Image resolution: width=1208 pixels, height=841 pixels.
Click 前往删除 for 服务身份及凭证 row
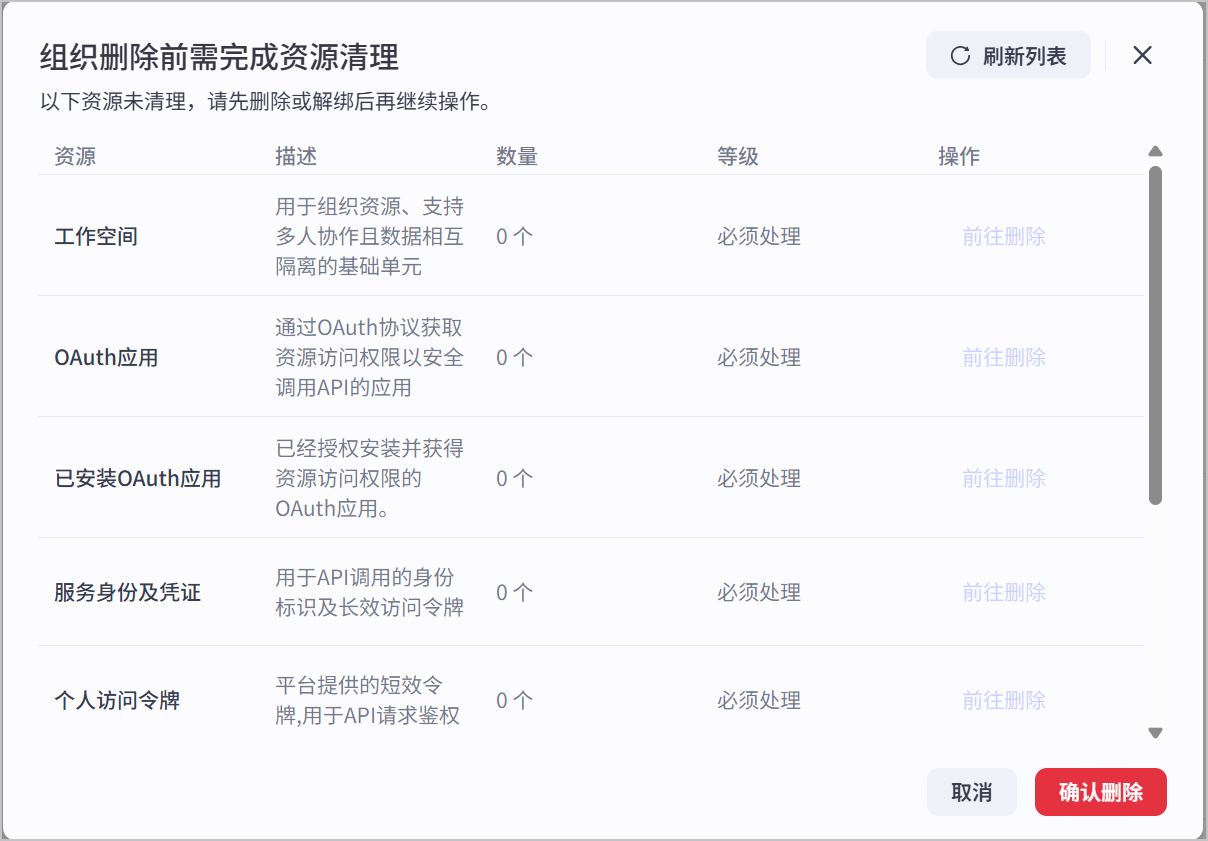(x=1004, y=593)
